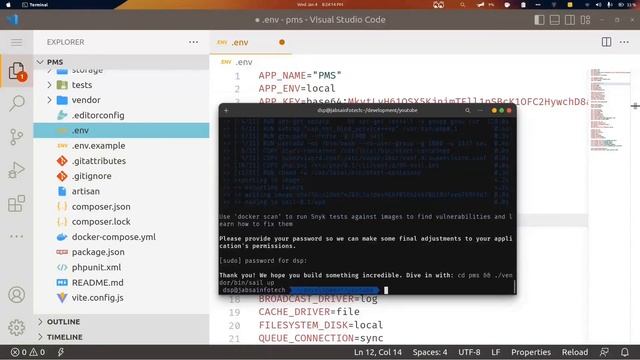
Task: Toggle secondary side bar layout icon
Action: pos(570,20)
